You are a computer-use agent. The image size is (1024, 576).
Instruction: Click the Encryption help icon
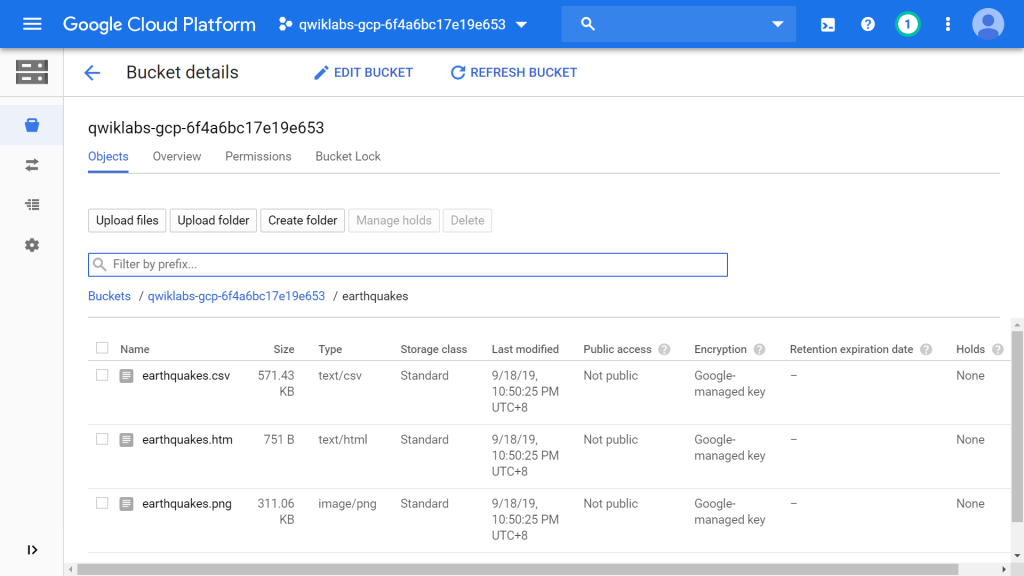[759, 349]
